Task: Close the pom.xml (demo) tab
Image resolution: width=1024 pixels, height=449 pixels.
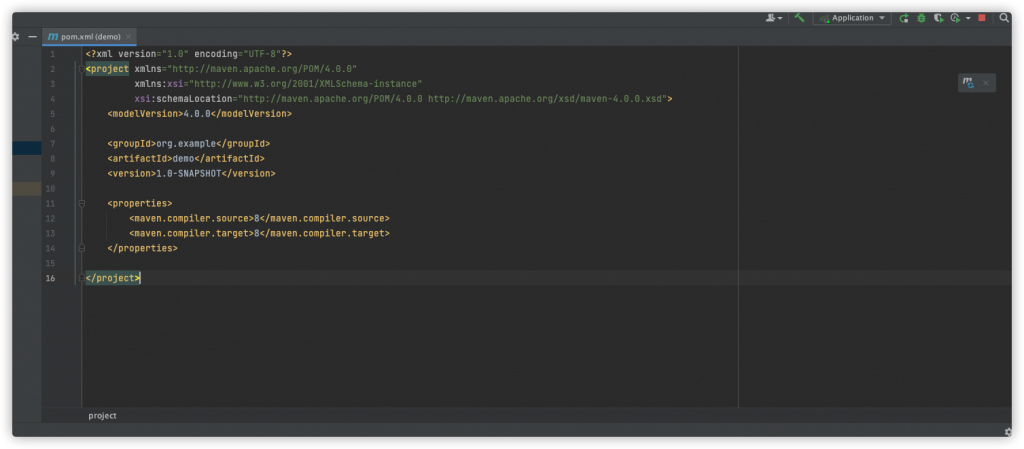Action: coord(126,36)
